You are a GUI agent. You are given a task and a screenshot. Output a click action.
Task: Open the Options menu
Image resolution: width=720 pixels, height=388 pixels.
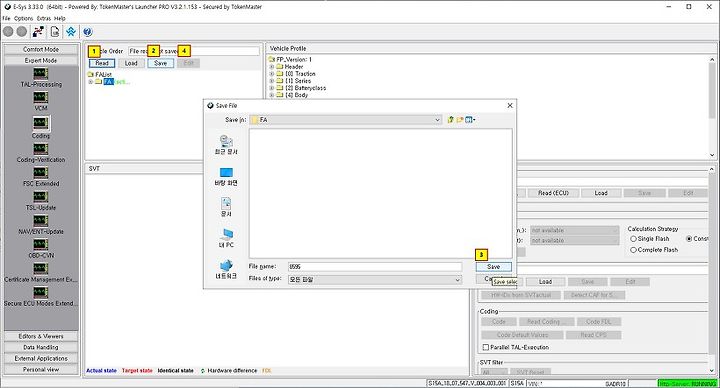point(23,18)
